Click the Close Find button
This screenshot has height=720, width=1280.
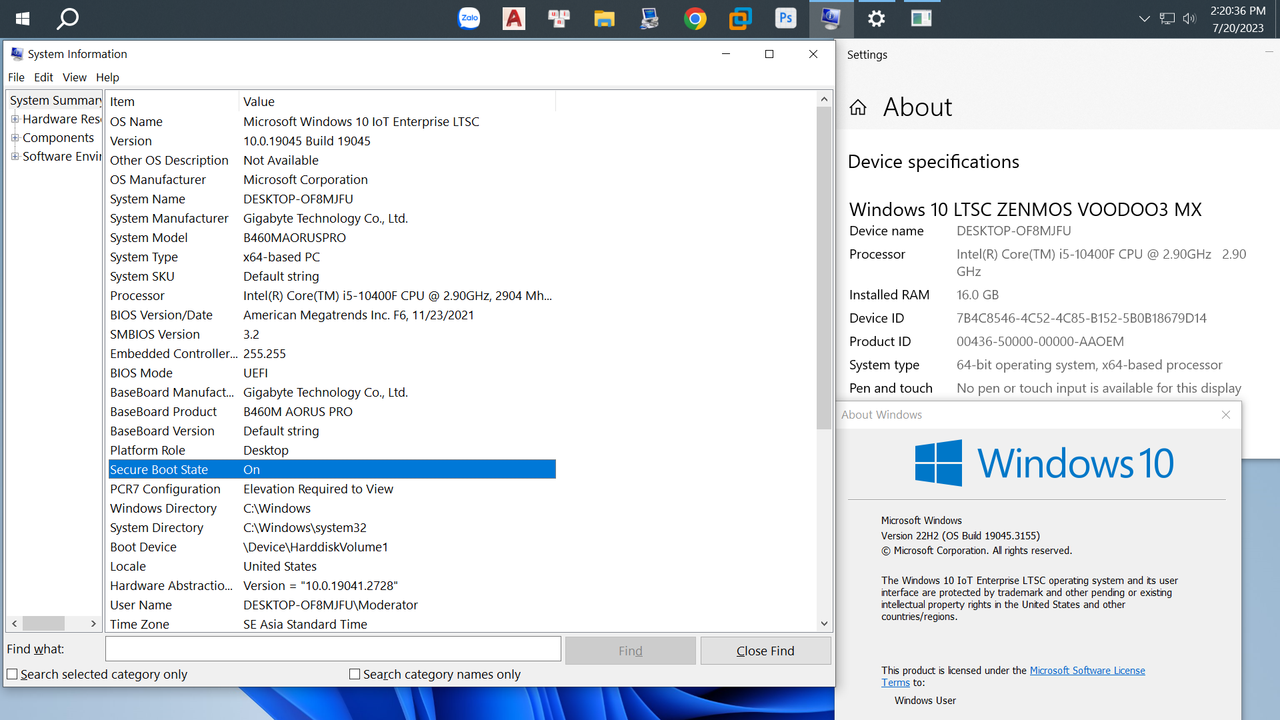(765, 650)
